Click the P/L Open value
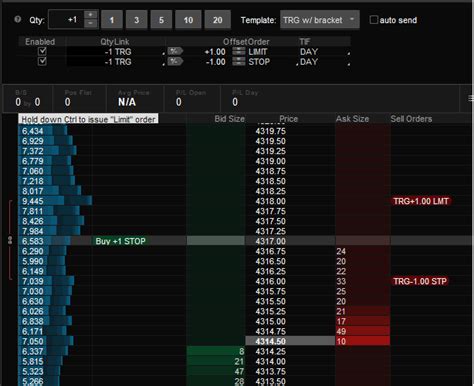 click(179, 102)
